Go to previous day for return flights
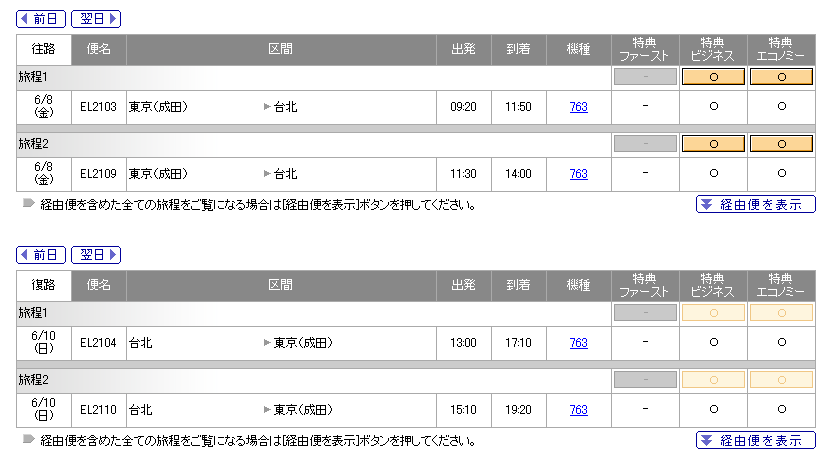 (x=41, y=255)
